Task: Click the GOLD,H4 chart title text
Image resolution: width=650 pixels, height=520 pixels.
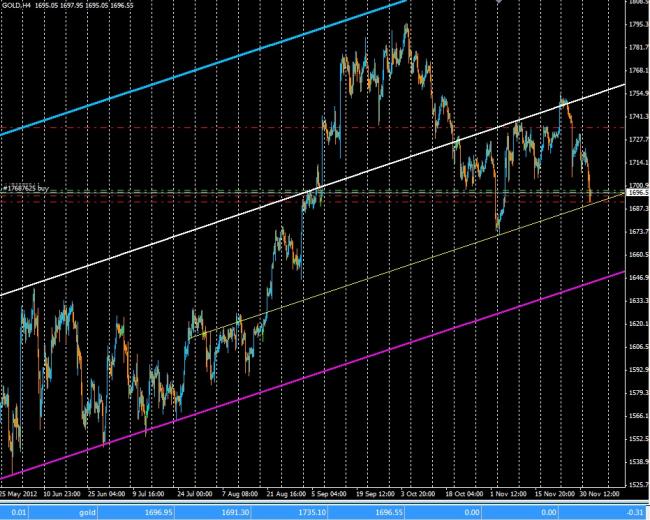Action: (x=17, y=6)
